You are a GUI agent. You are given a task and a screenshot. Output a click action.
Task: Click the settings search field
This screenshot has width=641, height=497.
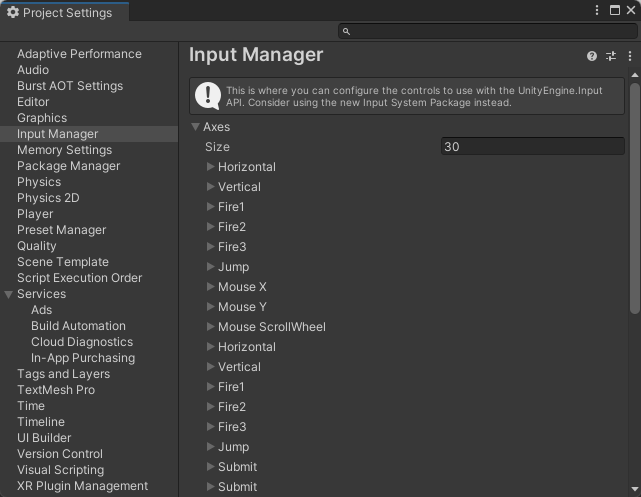488,31
